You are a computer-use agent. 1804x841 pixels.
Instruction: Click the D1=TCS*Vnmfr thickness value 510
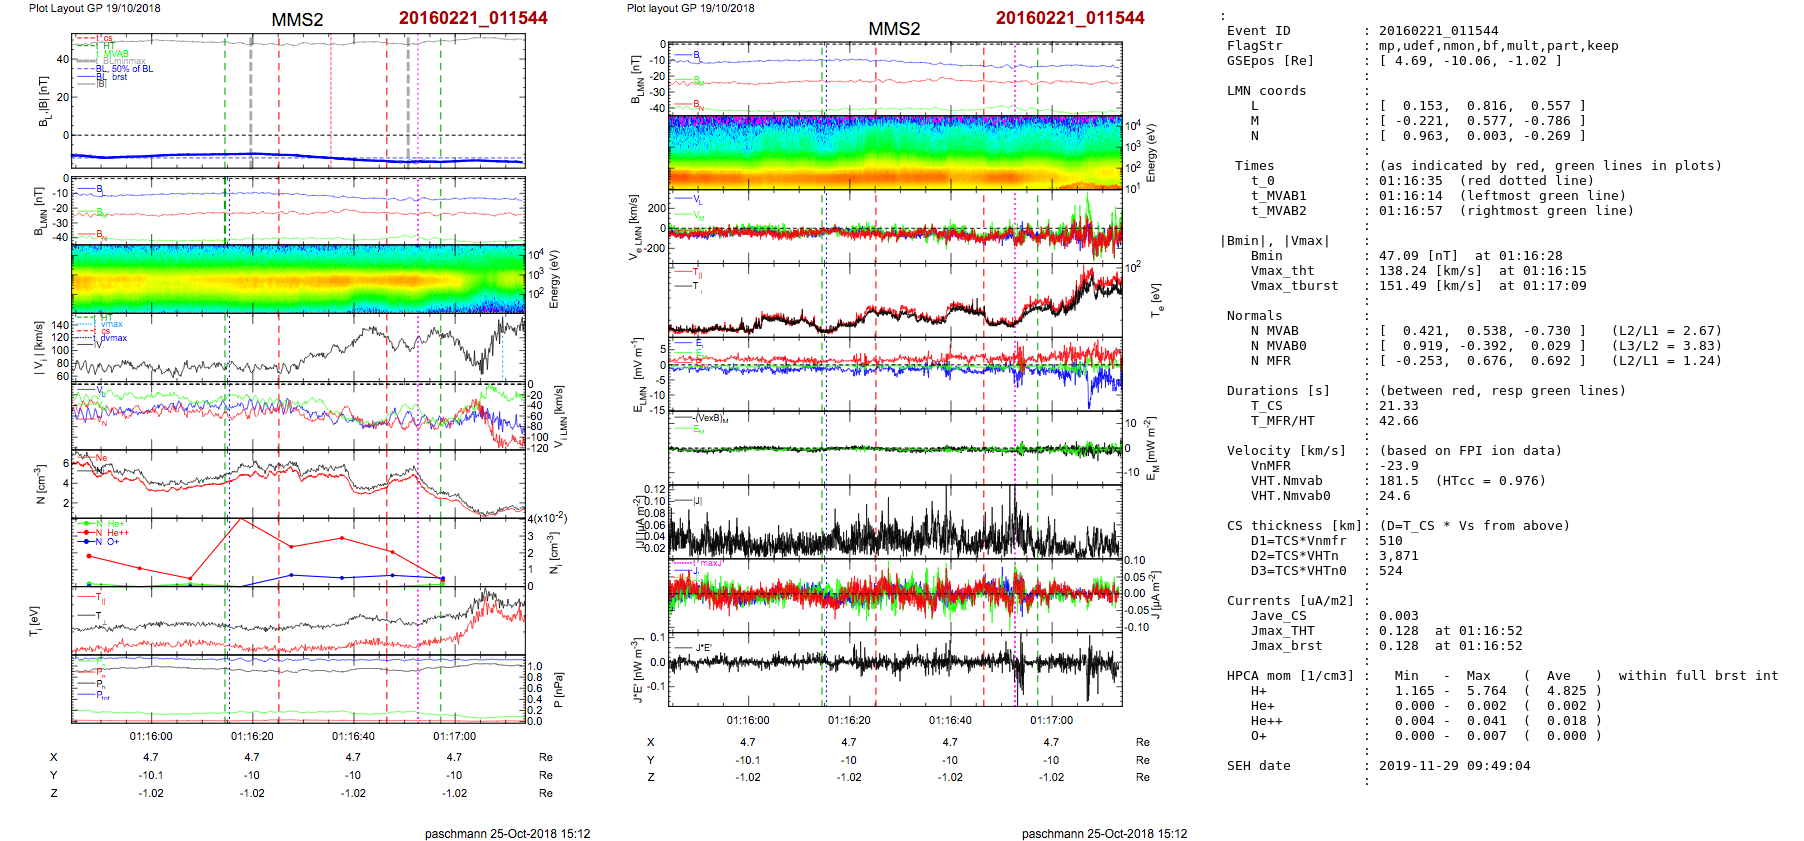pos(1390,541)
